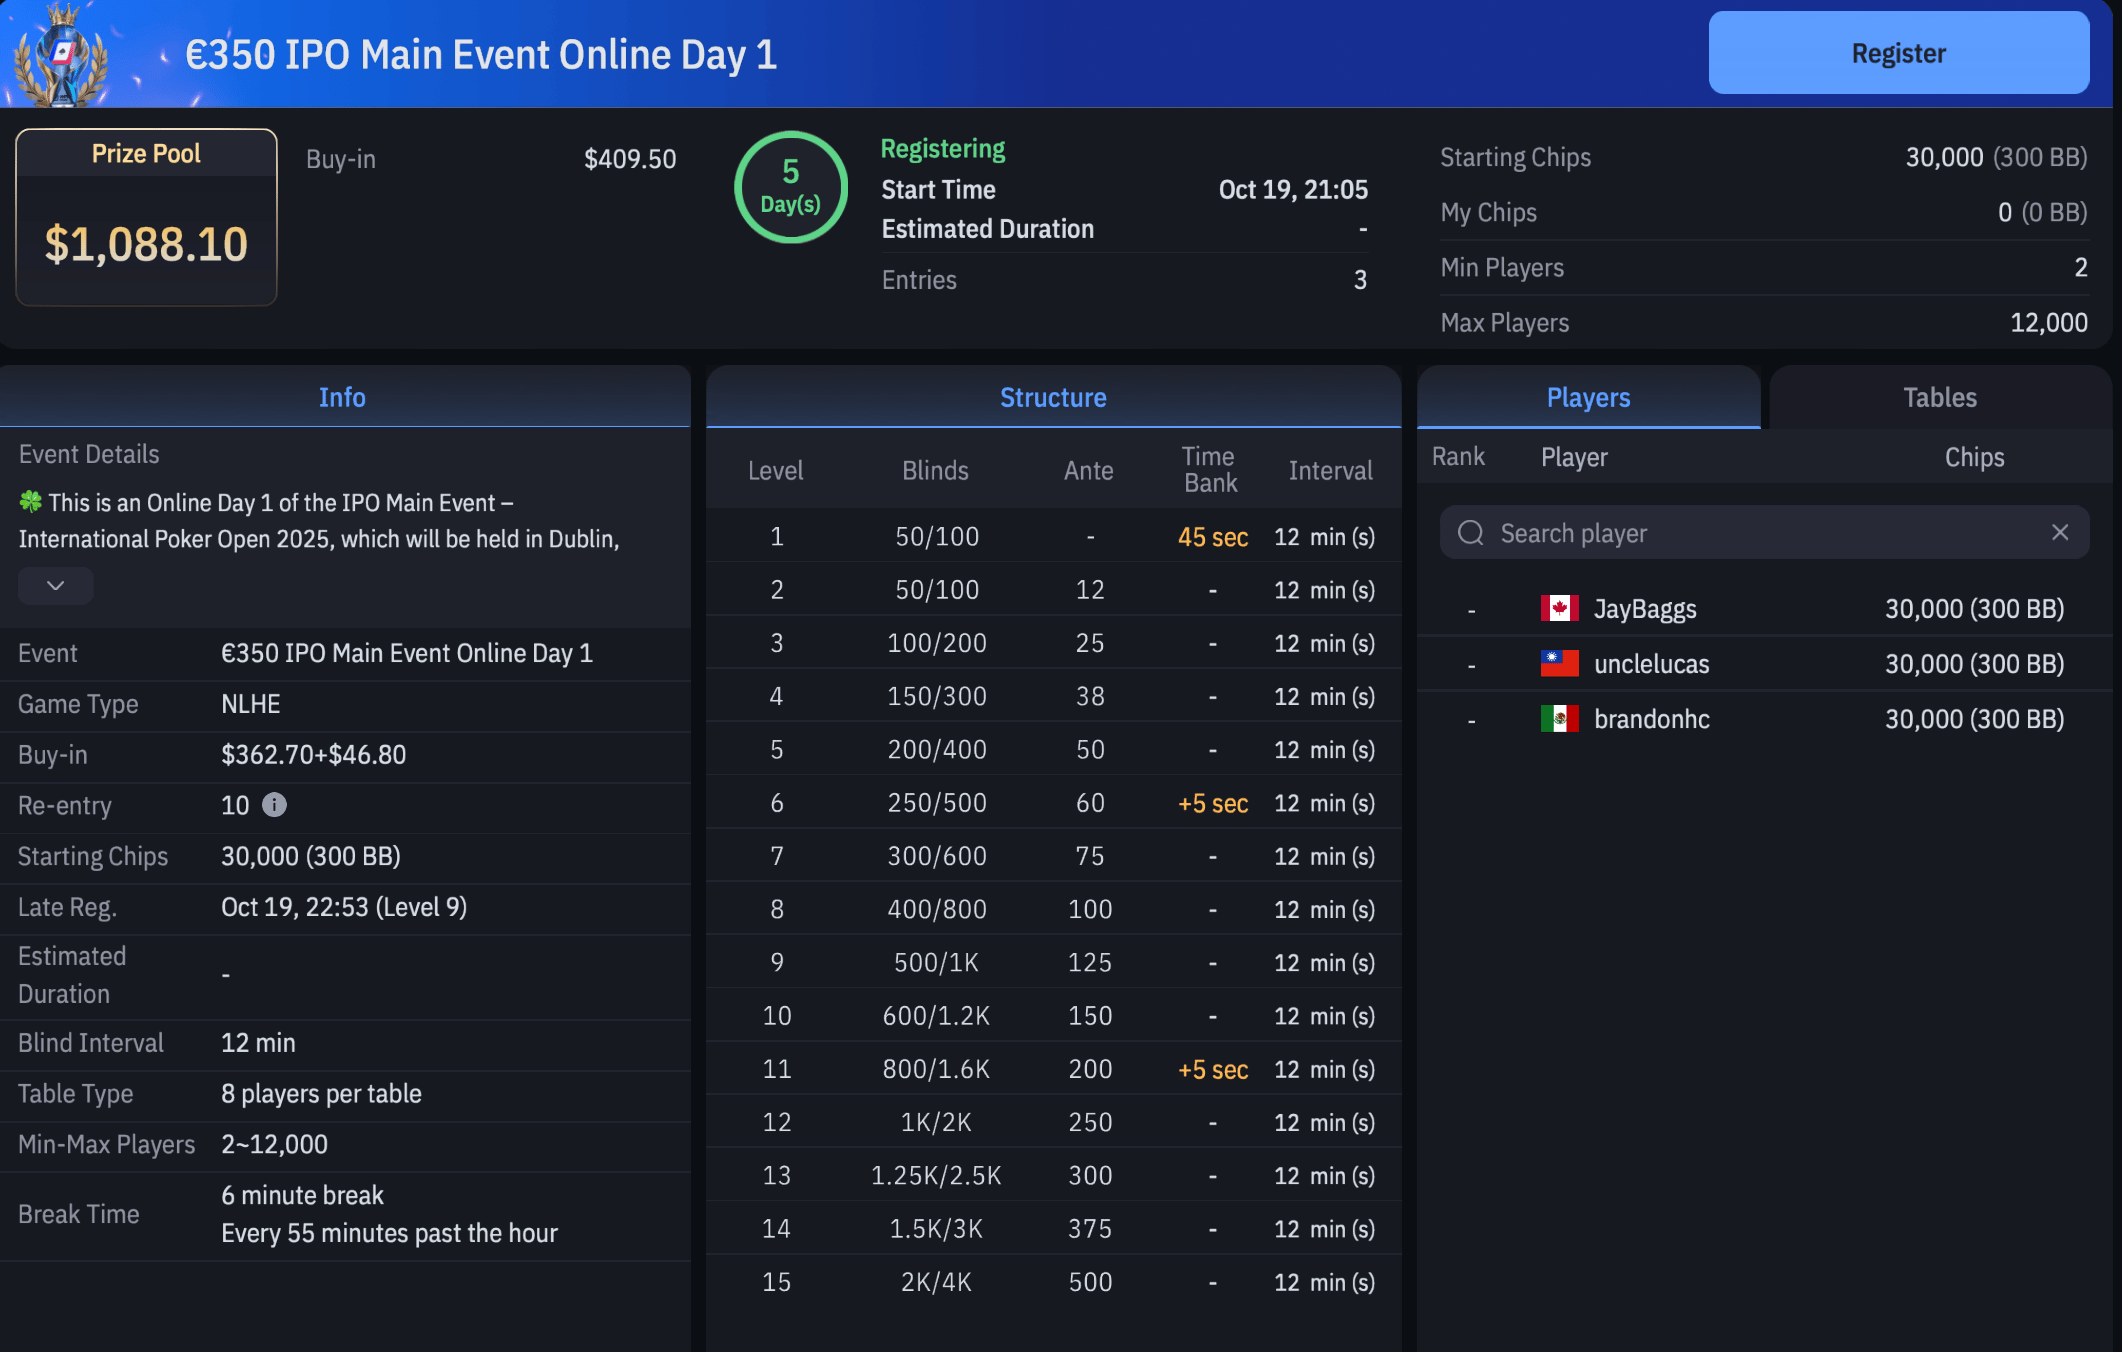Click the Prize Pool $1,088.10 box
This screenshot has width=2122, height=1352.
(x=146, y=217)
